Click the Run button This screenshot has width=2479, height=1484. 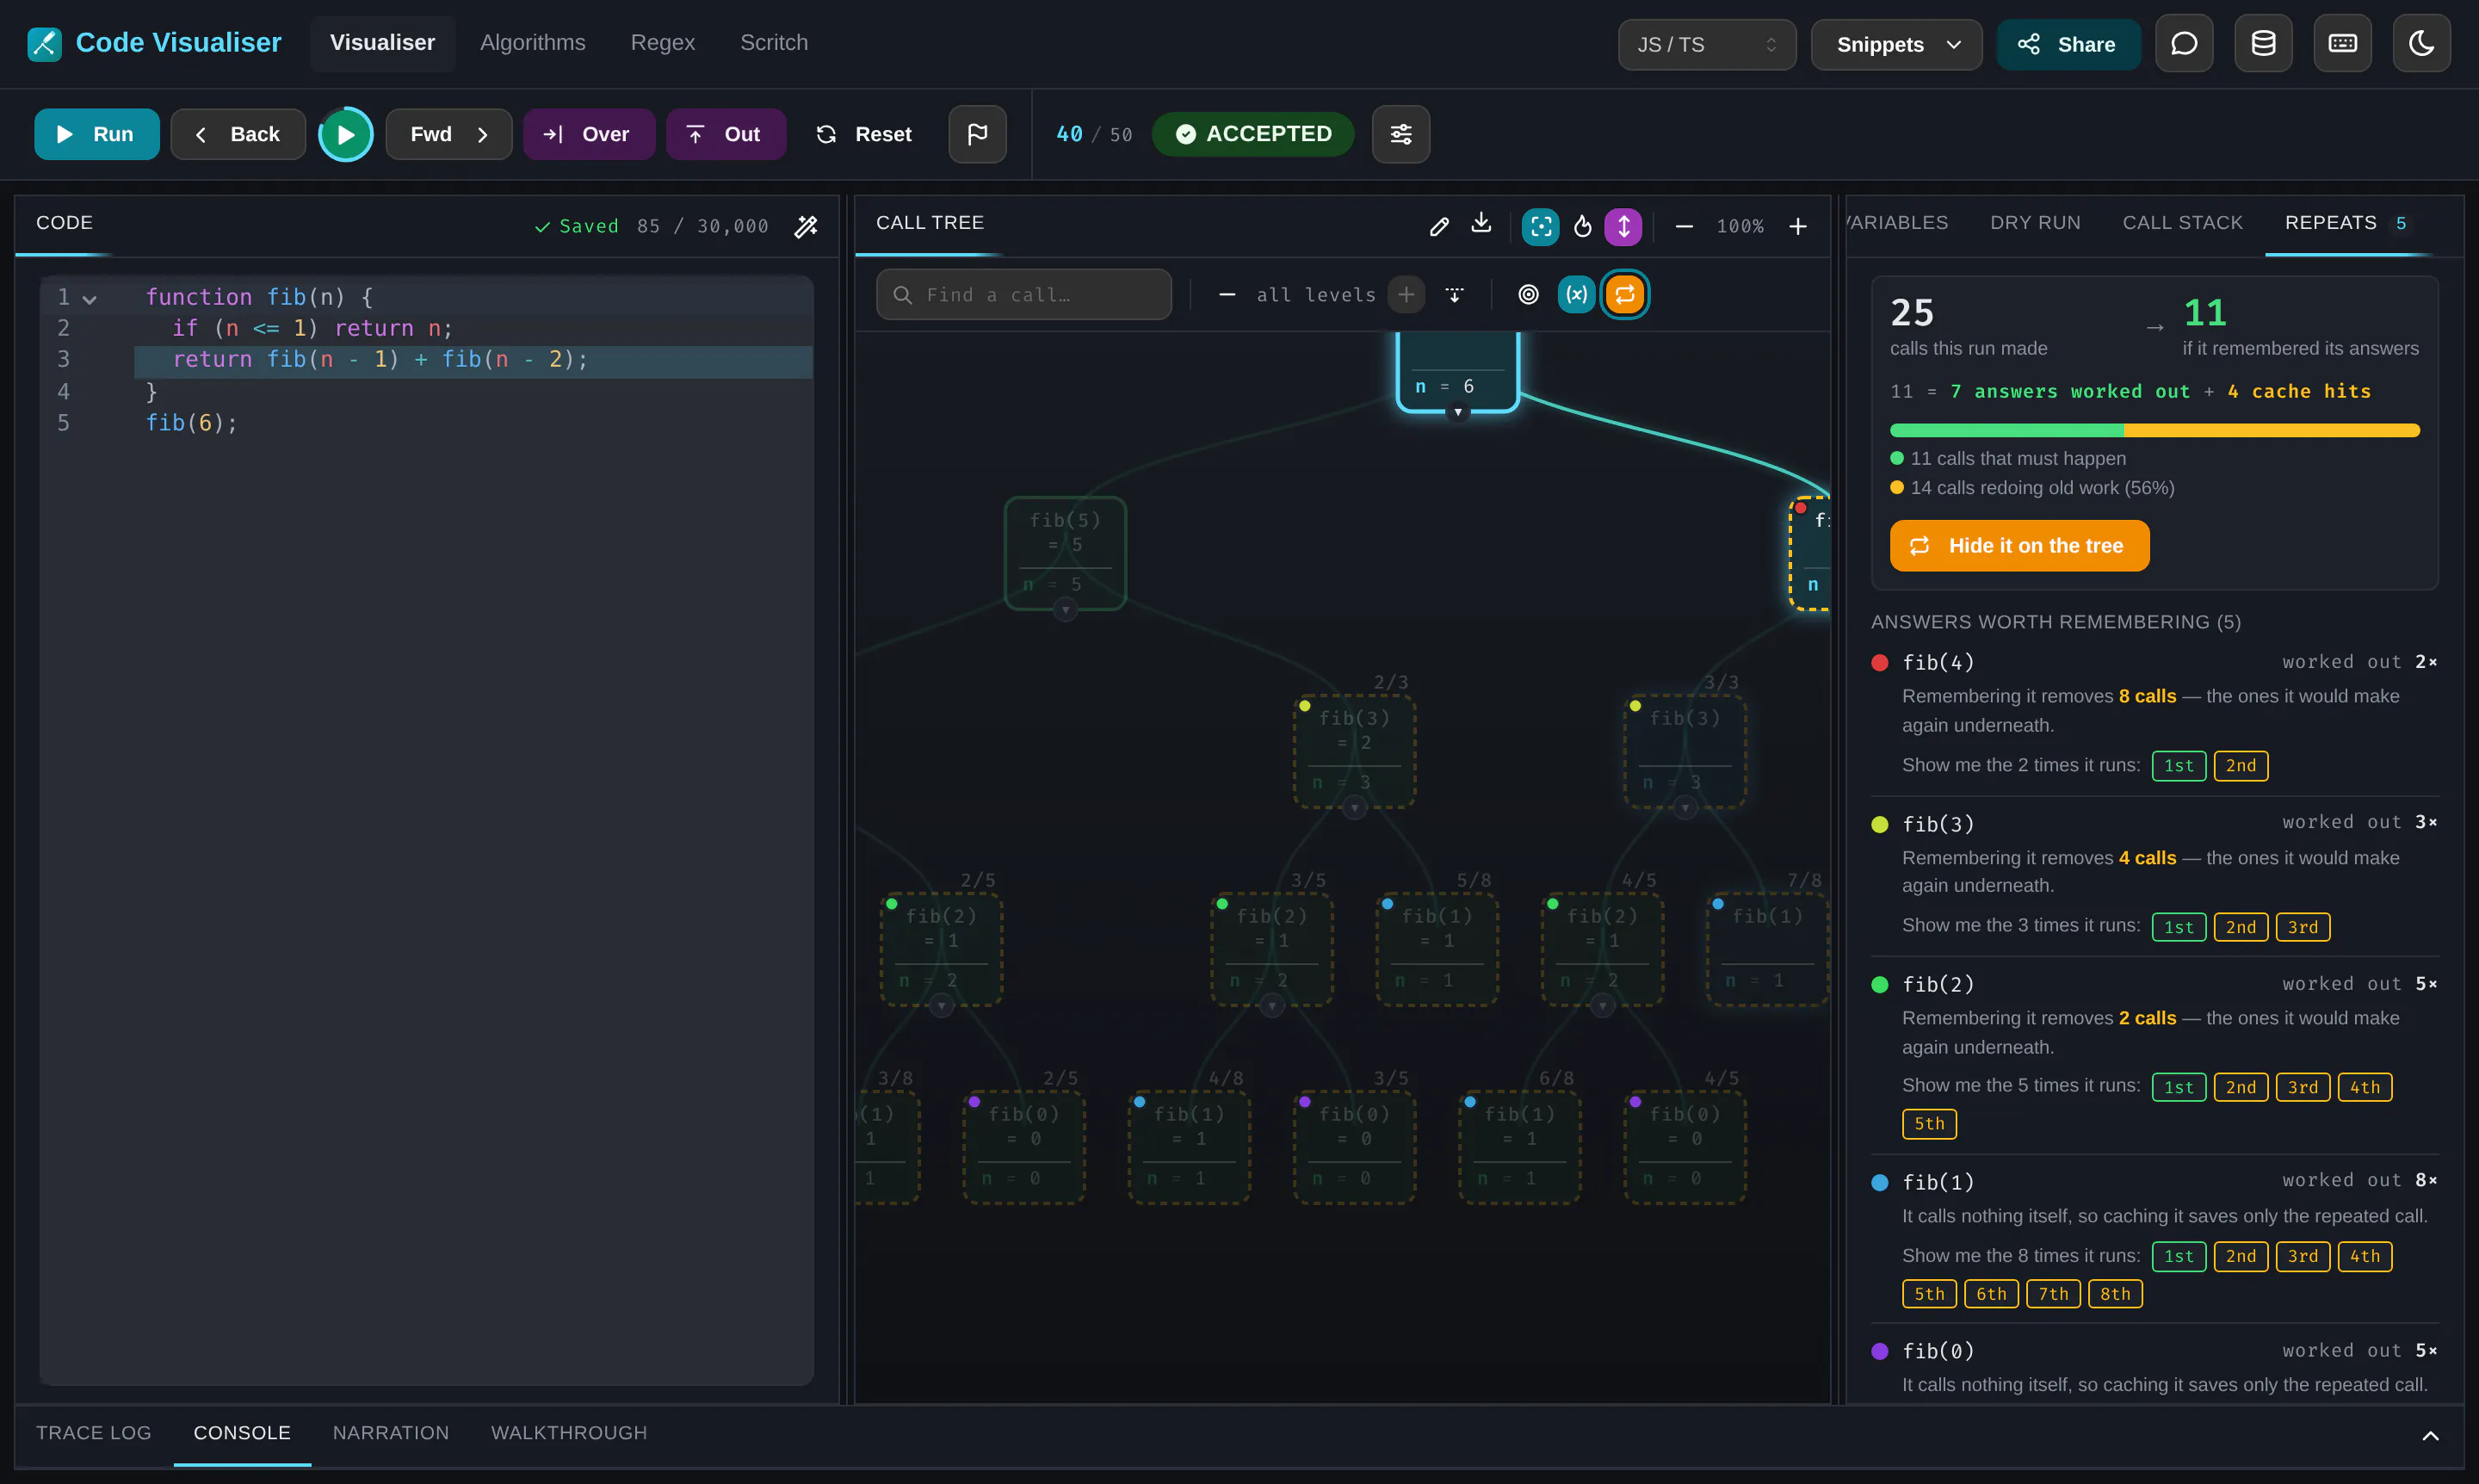[x=97, y=134]
